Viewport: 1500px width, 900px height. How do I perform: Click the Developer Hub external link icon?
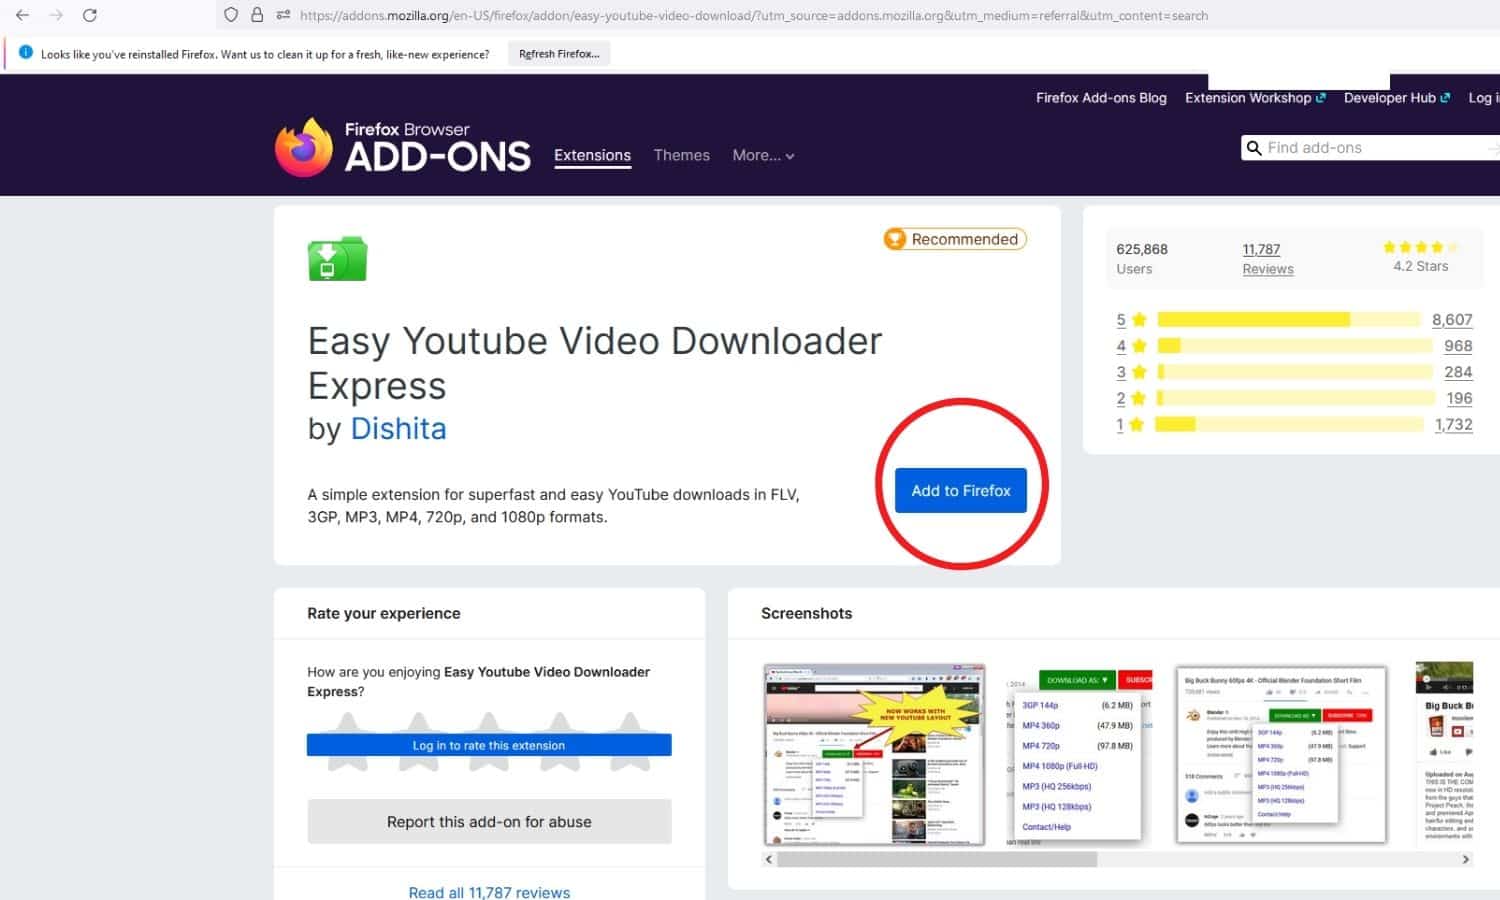1445,98
